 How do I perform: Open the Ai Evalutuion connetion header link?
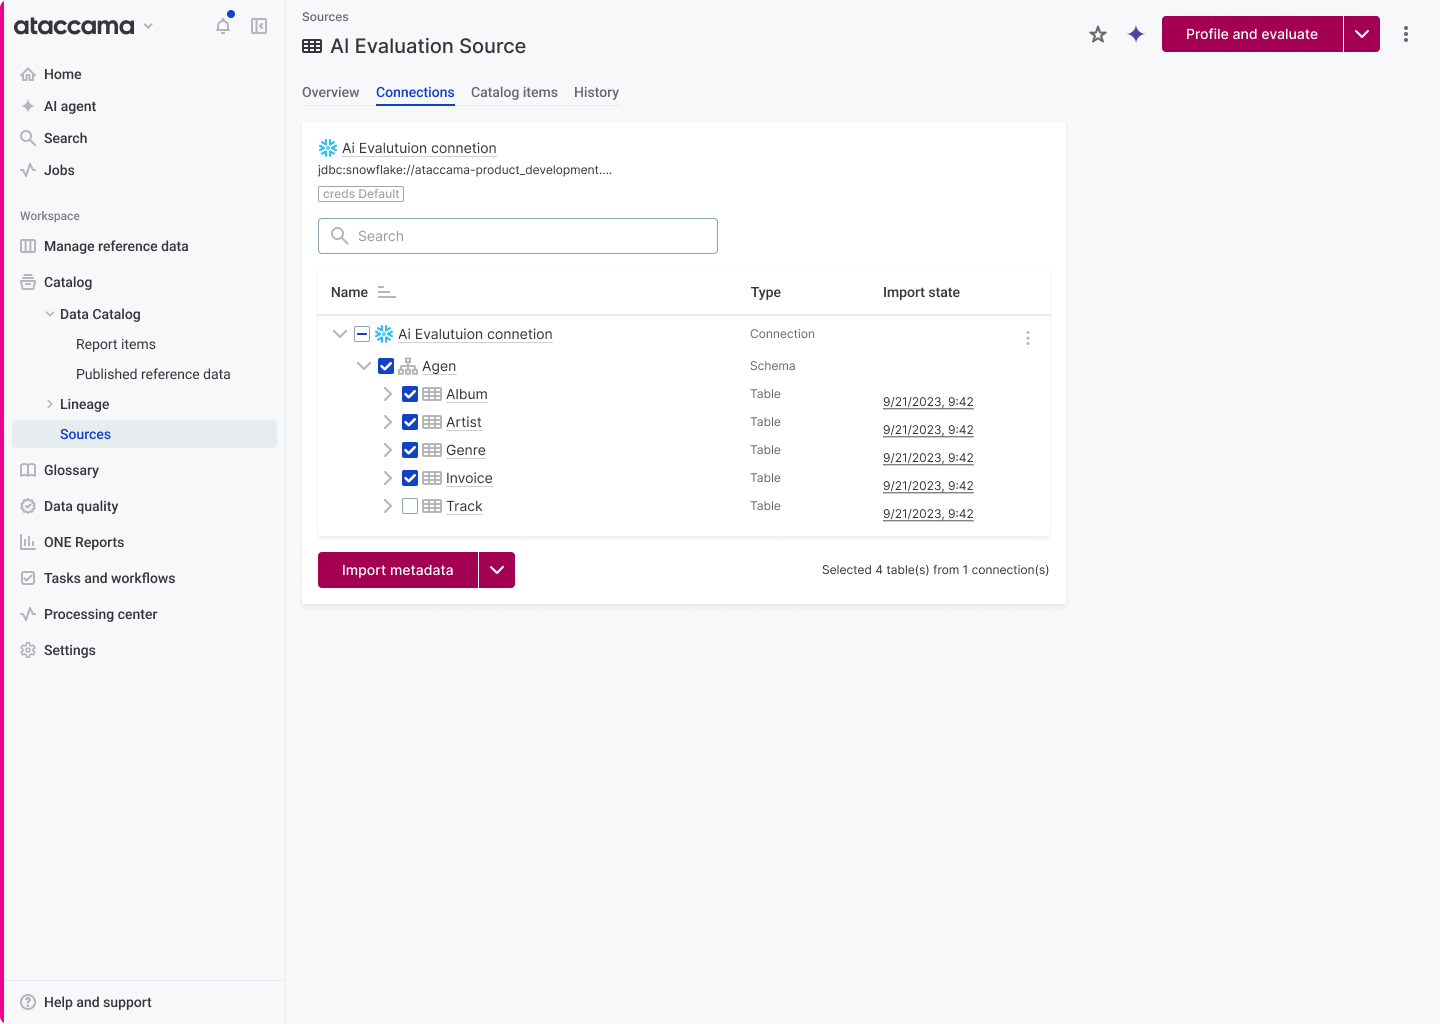419,148
